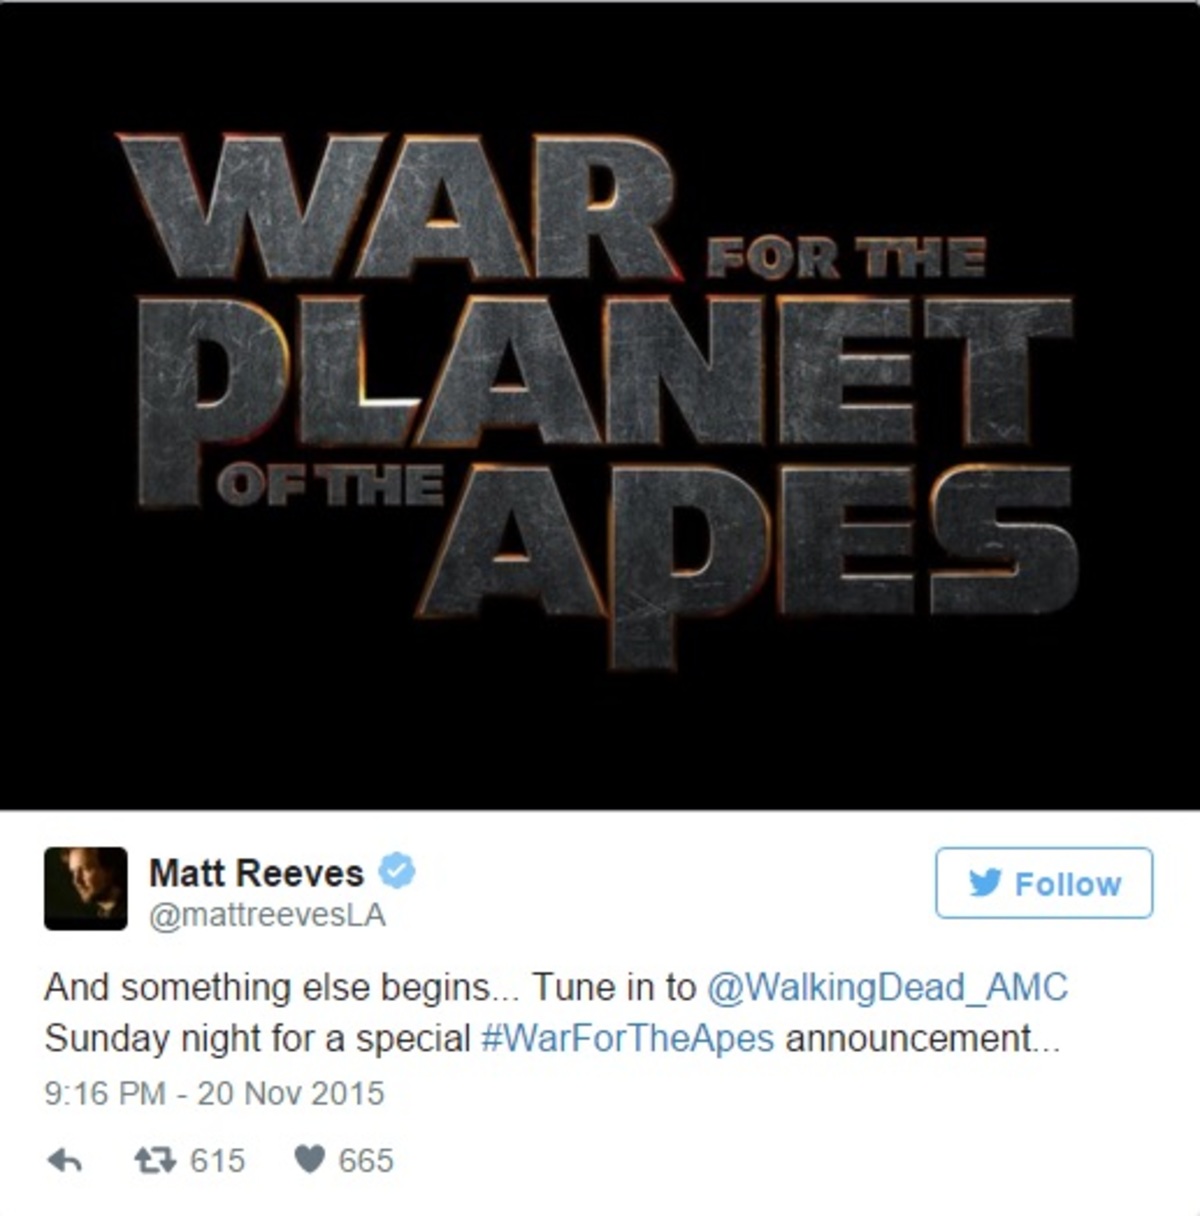The height and width of the screenshot is (1216, 1200).
Task: Click 'FOR THE' text in the logo
Action: tap(847, 259)
